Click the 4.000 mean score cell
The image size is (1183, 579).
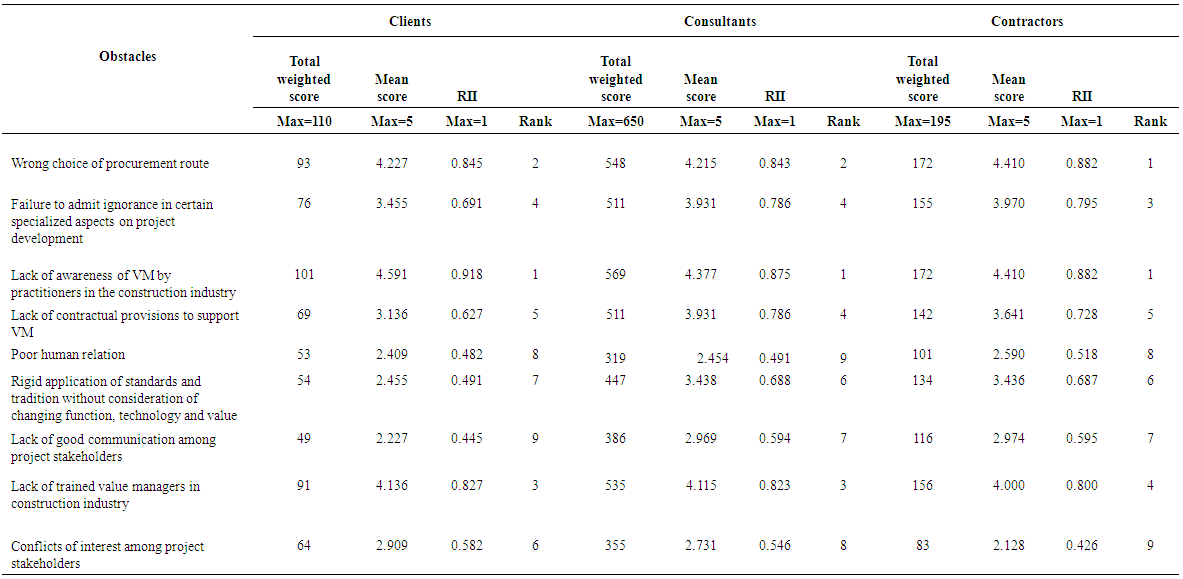[x=1009, y=486]
